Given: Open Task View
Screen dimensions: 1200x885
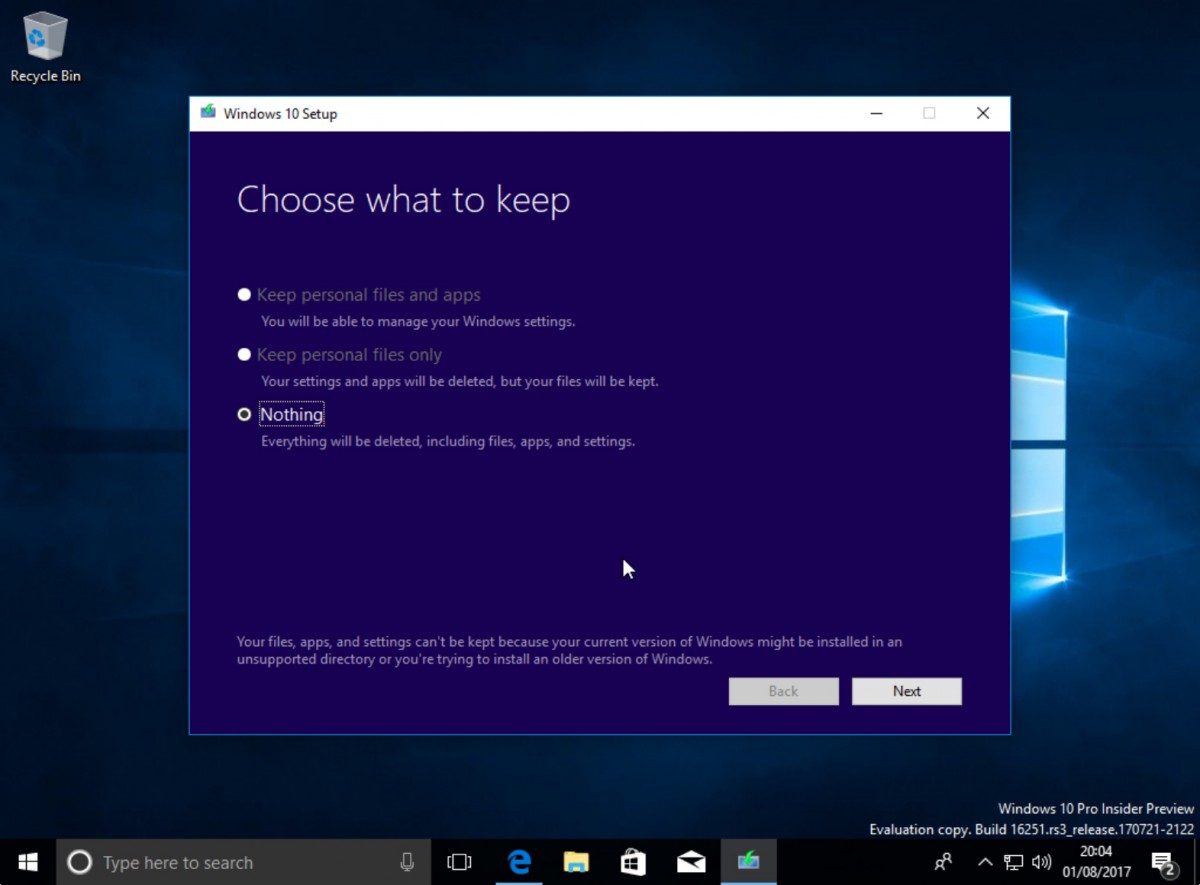Looking at the screenshot, I should (x=459, y=861).
